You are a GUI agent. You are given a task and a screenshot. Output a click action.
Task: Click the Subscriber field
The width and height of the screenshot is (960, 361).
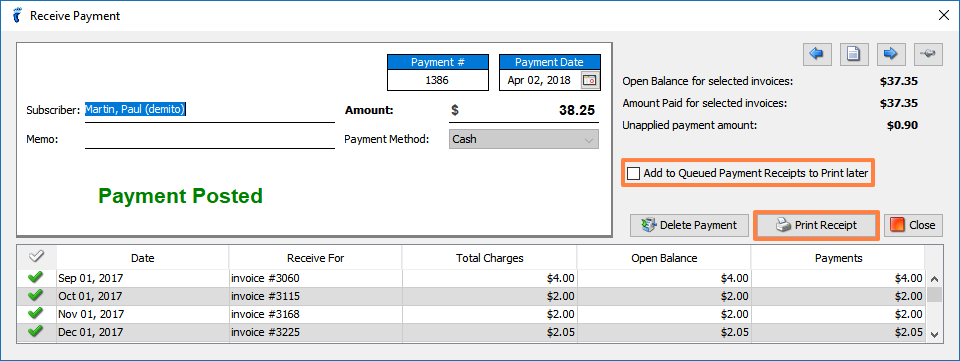209,110
